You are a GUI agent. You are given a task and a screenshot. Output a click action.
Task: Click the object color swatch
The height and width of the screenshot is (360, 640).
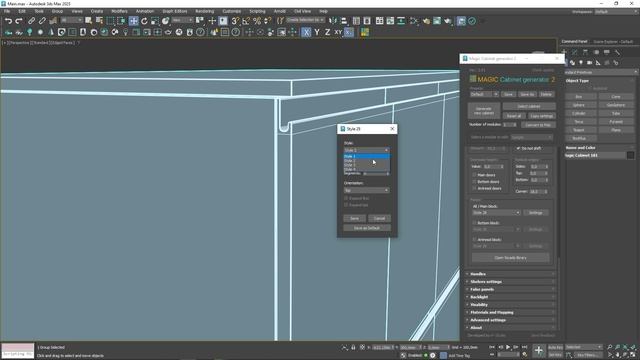pyautogui.click(x=631, y=156)
